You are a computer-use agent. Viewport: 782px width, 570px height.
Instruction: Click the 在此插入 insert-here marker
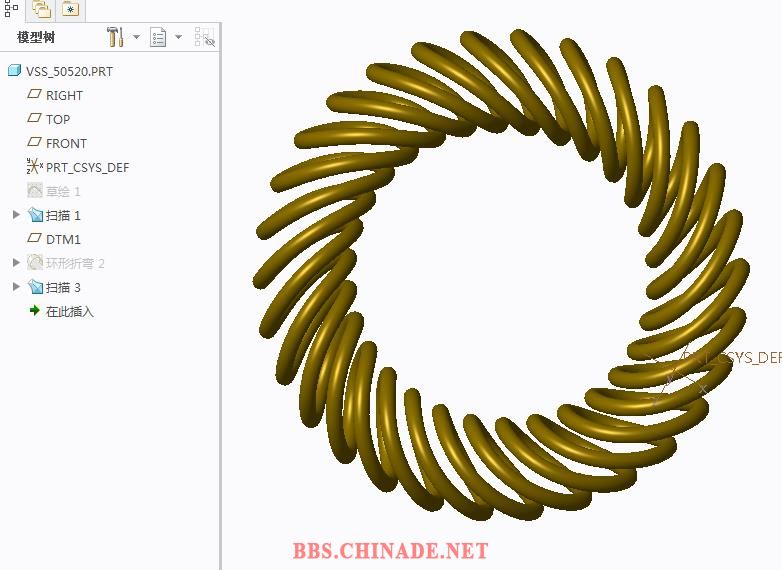[x=70, y=312]
